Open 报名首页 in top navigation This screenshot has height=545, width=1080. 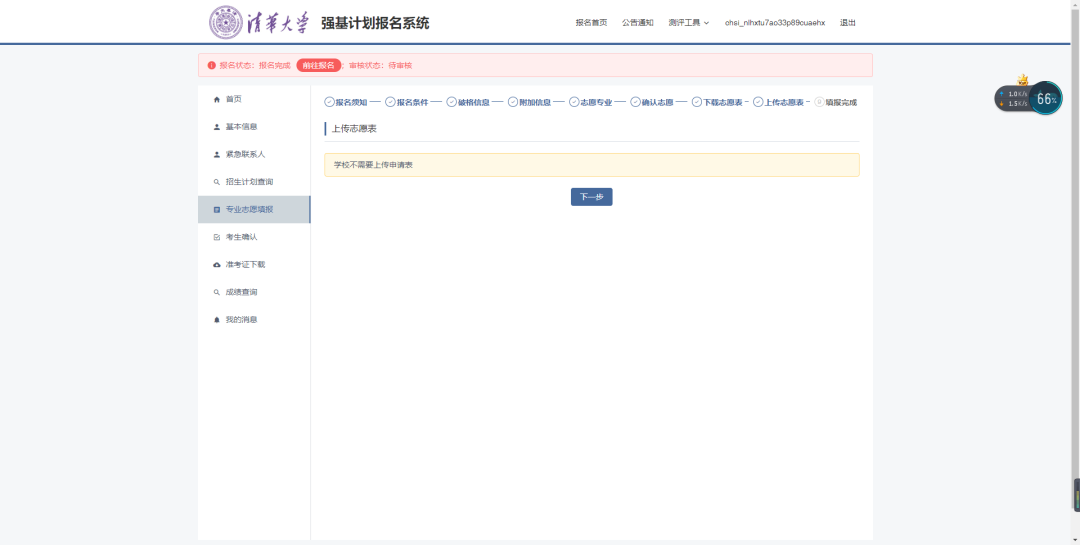coord(592,23)
